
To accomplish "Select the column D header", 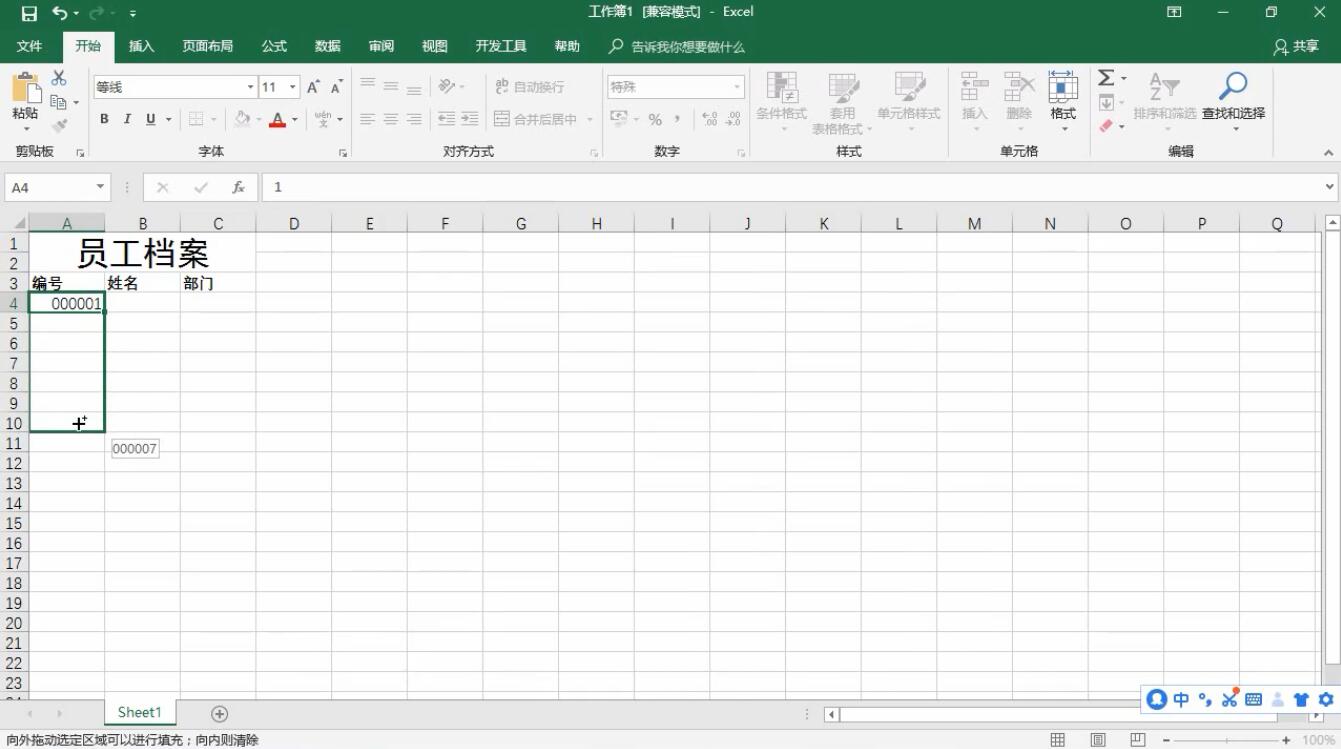I will pyautogui.click(x=294, y=223).
